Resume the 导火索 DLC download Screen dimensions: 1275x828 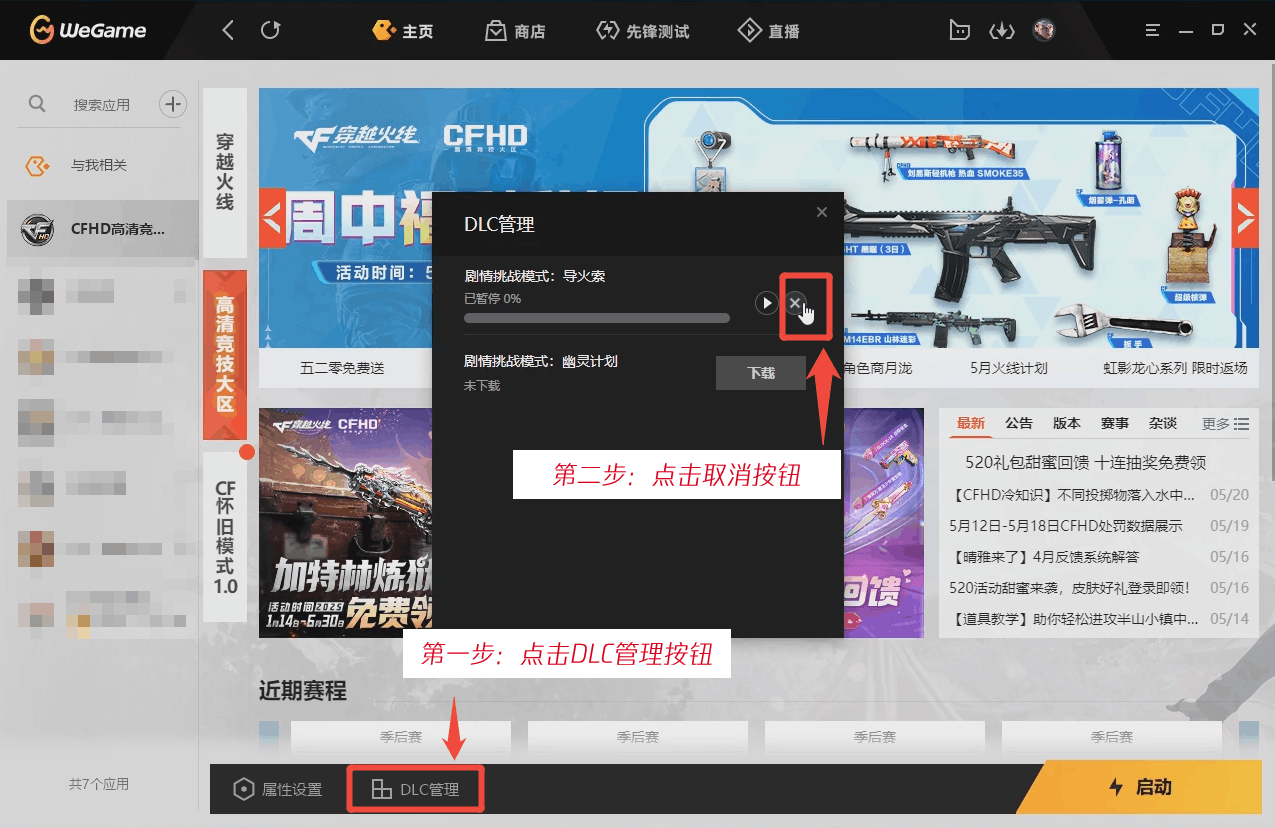pyautogui.click(x=767, y=302)
